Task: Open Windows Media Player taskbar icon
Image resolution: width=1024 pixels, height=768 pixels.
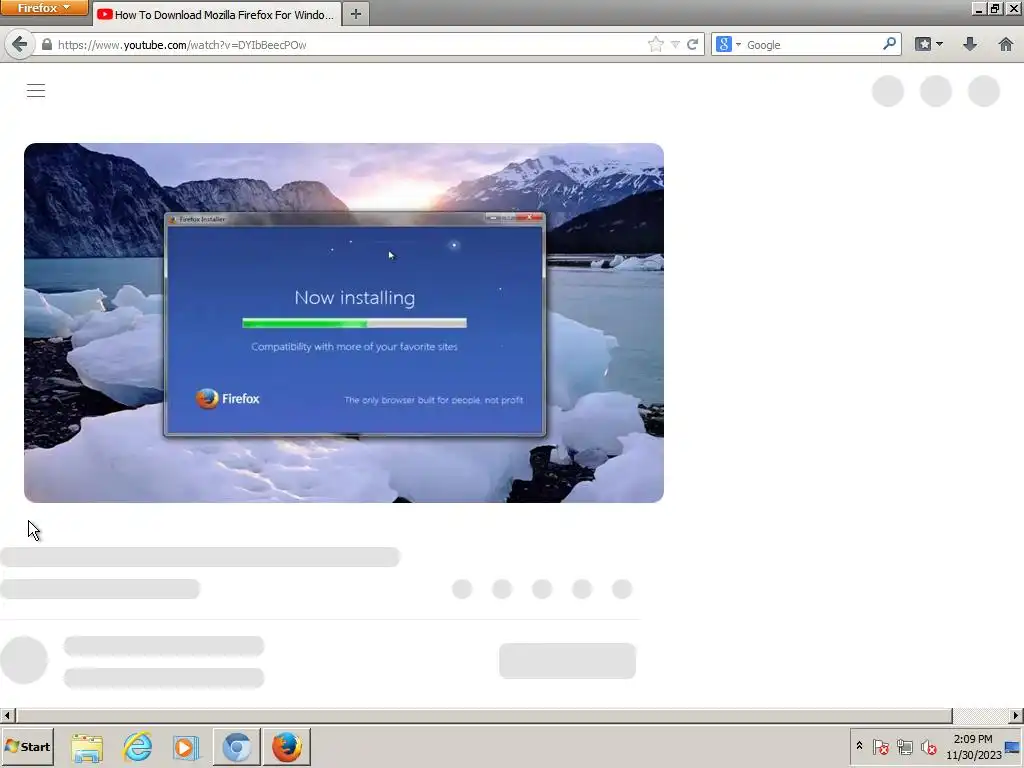Action: (186, 747)
